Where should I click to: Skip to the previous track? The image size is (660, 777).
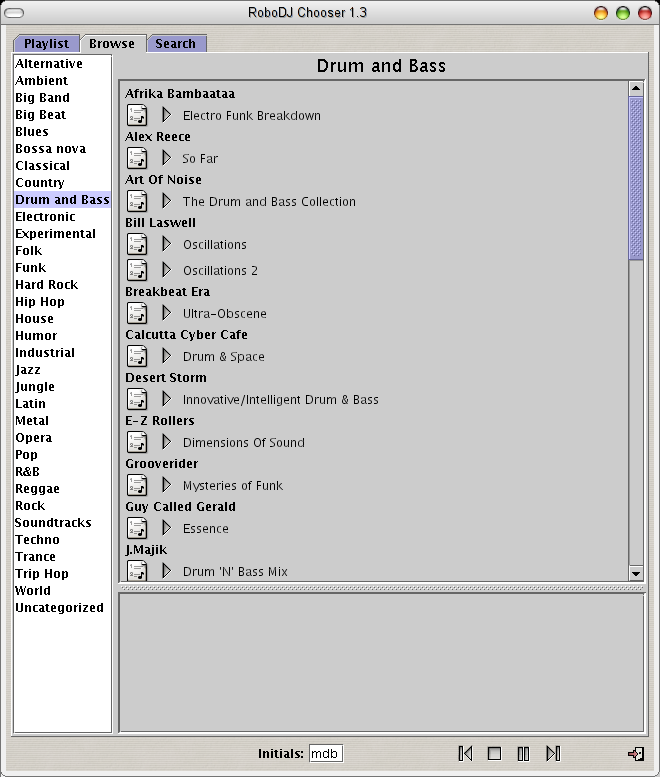[465, 753]
